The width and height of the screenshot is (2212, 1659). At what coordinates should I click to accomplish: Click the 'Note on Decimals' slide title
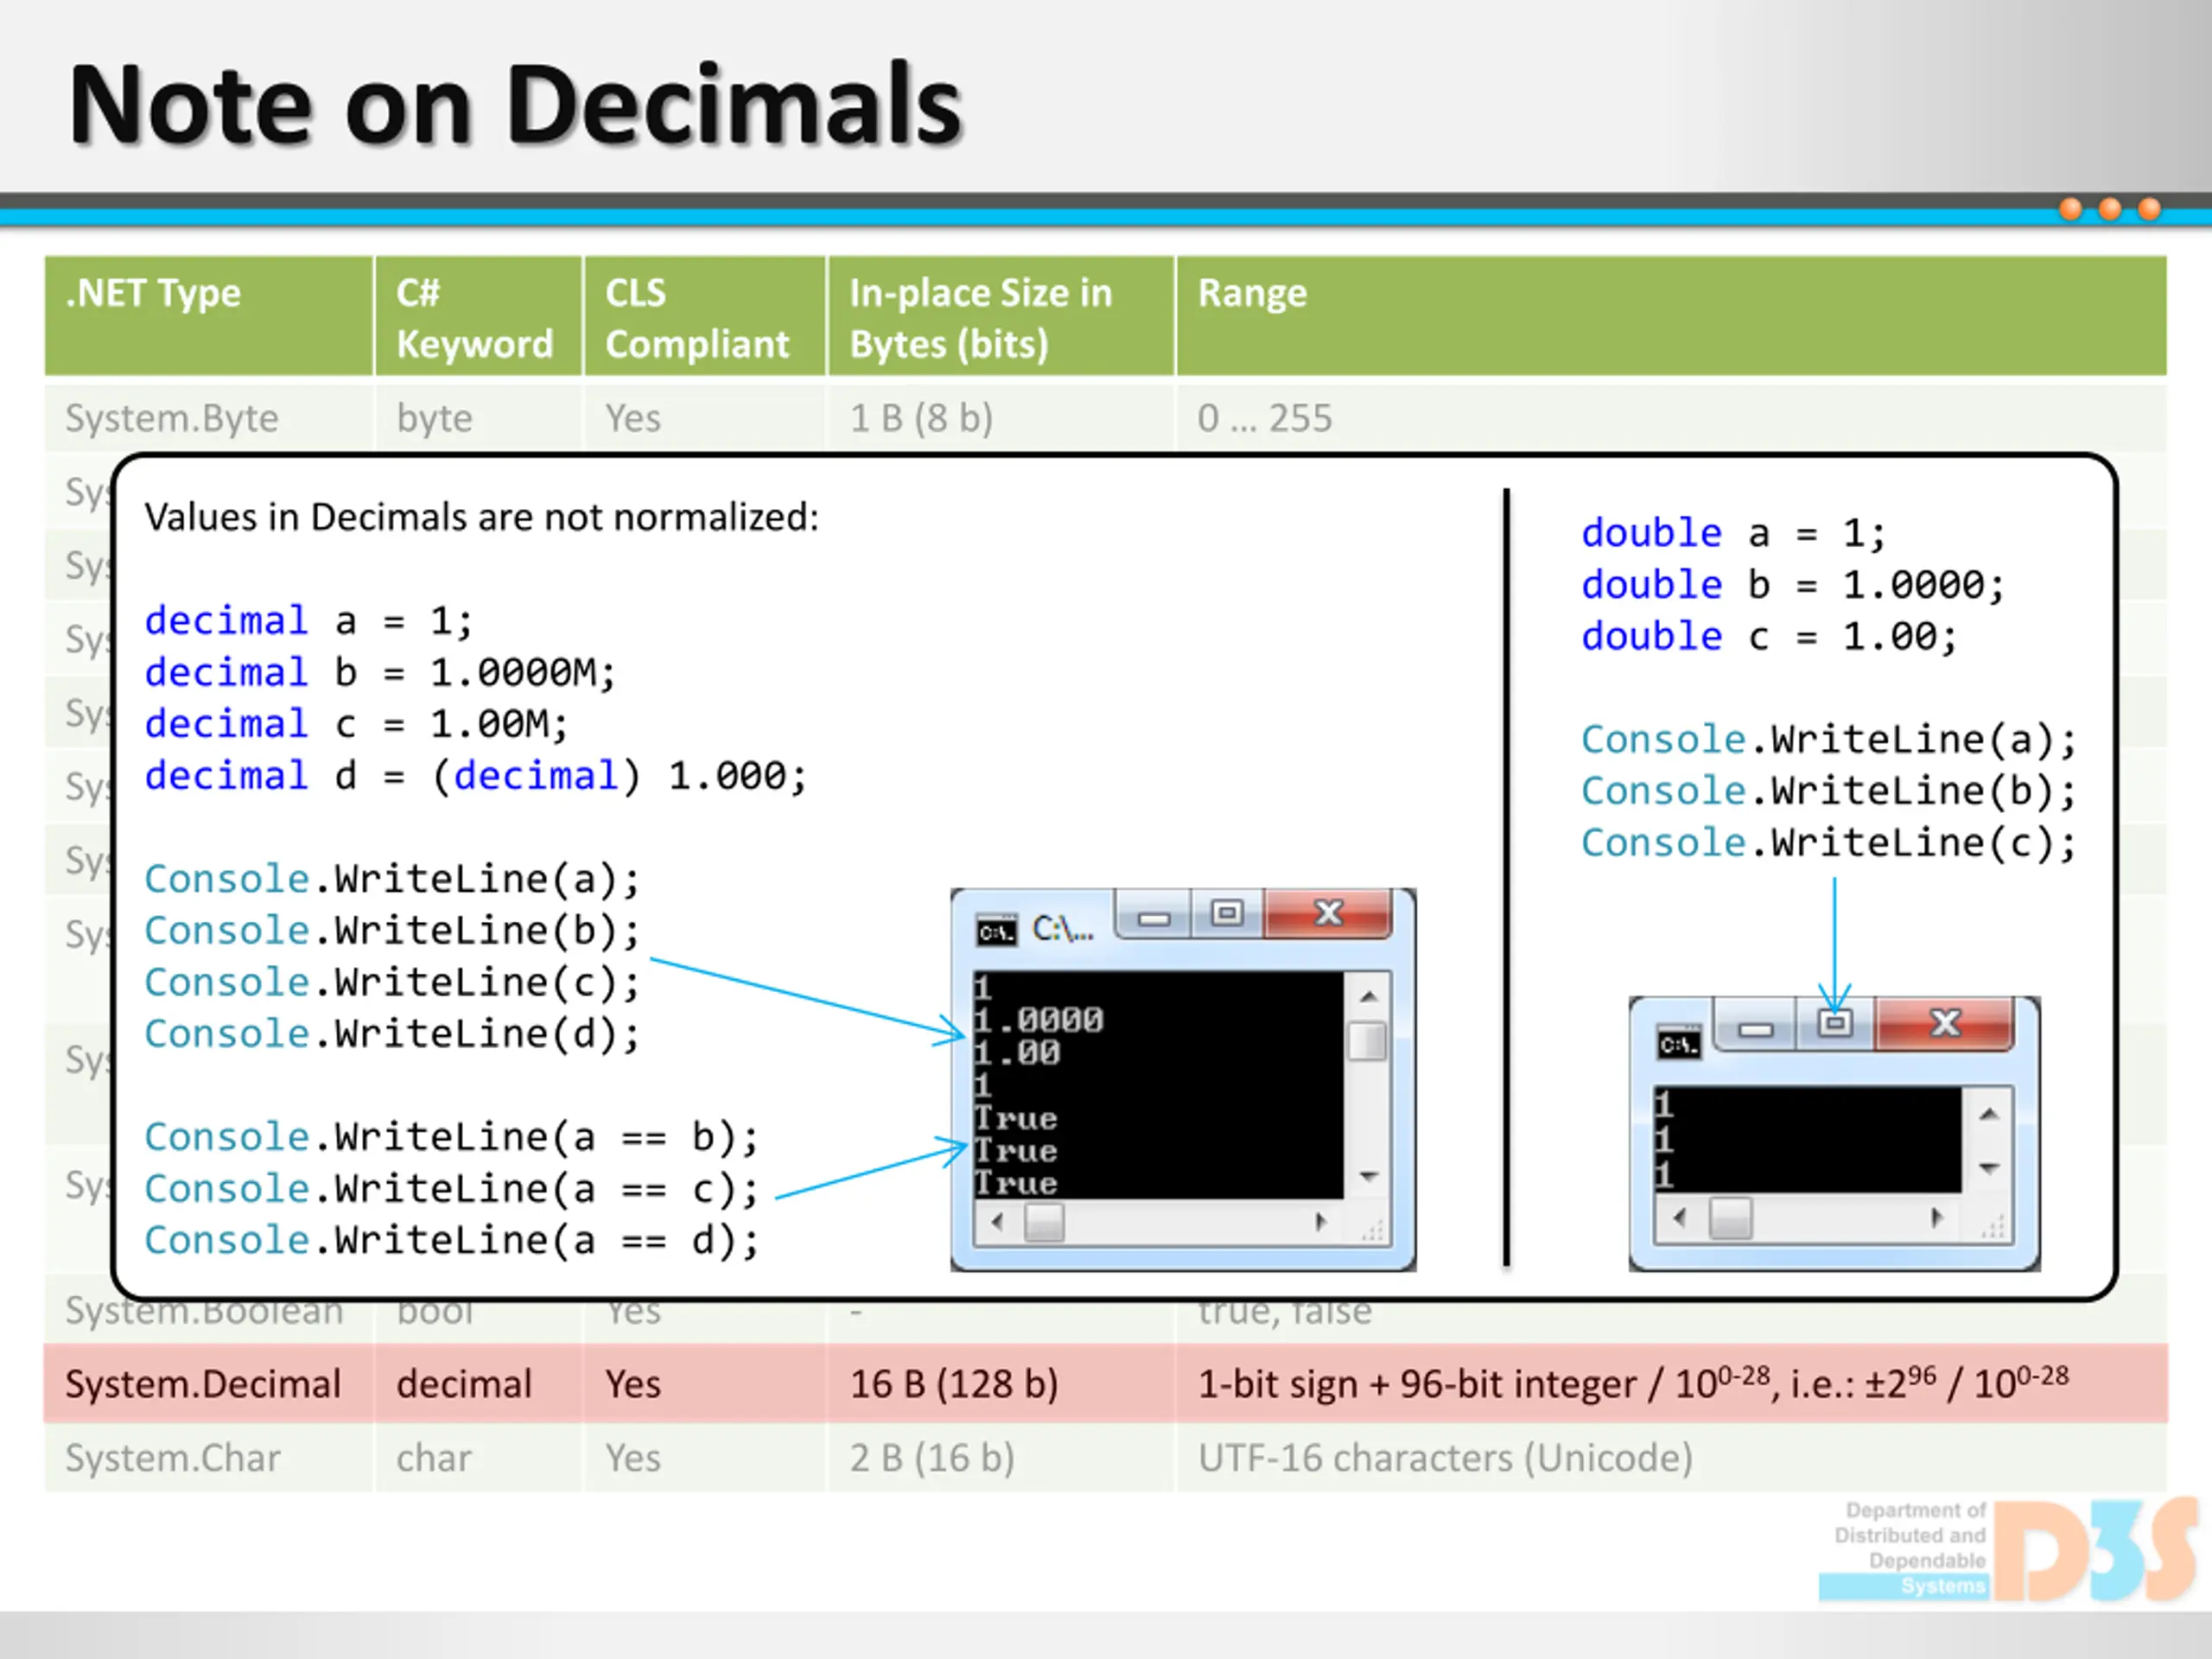pos(515,105)
